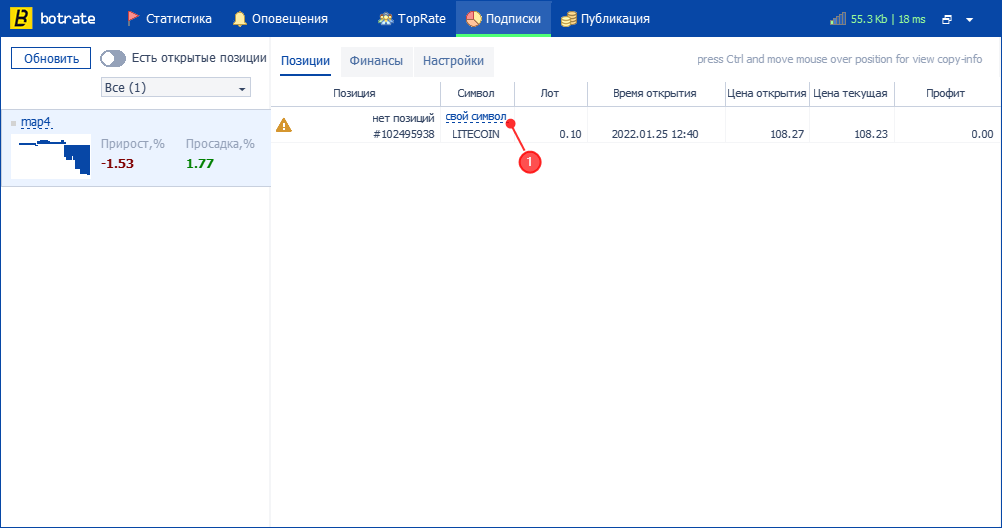
Task: Click the restore window icon
Action: click(x=947, y=19)
